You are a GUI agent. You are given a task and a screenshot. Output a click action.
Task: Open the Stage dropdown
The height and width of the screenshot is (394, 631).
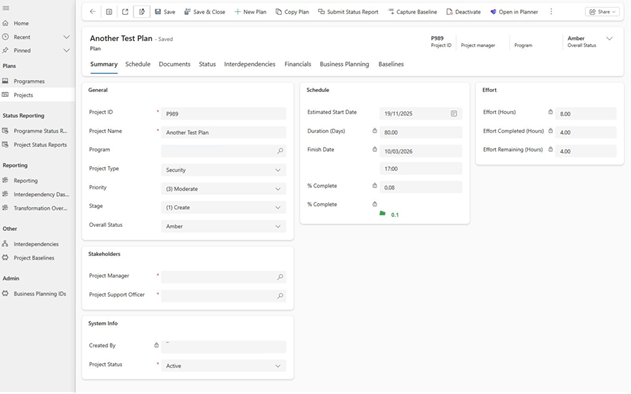pos(223,207)
